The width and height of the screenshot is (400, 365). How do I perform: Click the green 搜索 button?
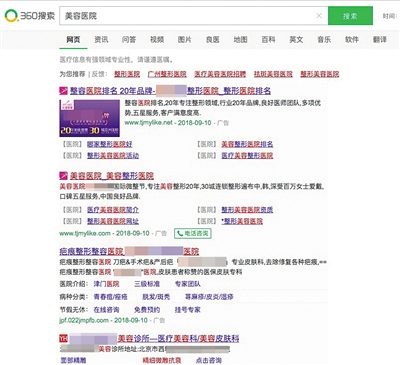(350, 16)
